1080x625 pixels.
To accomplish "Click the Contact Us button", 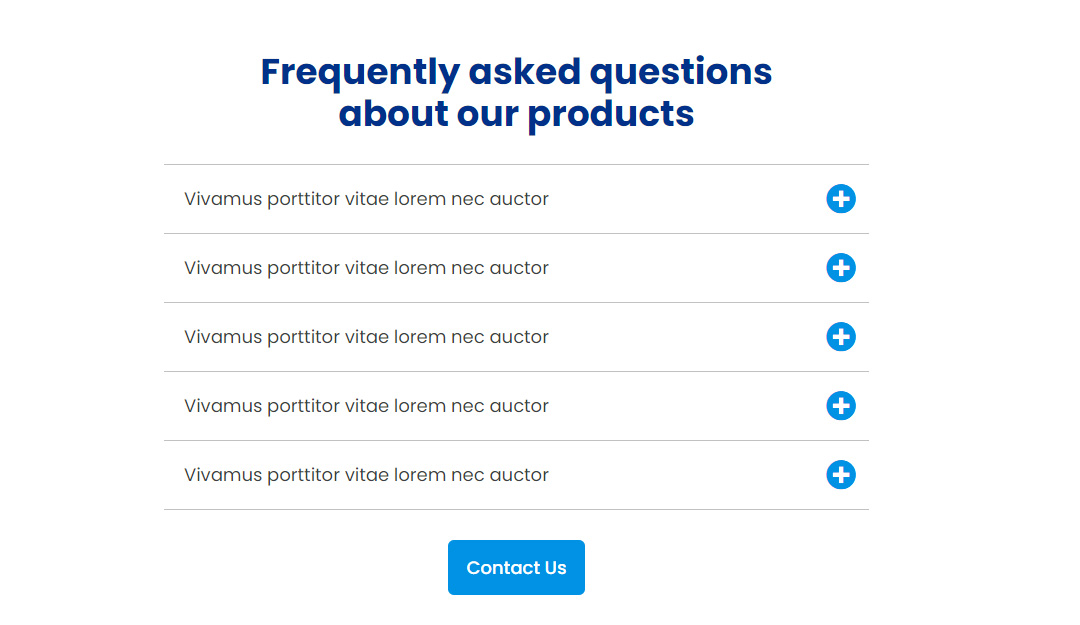I will (516, 567).
